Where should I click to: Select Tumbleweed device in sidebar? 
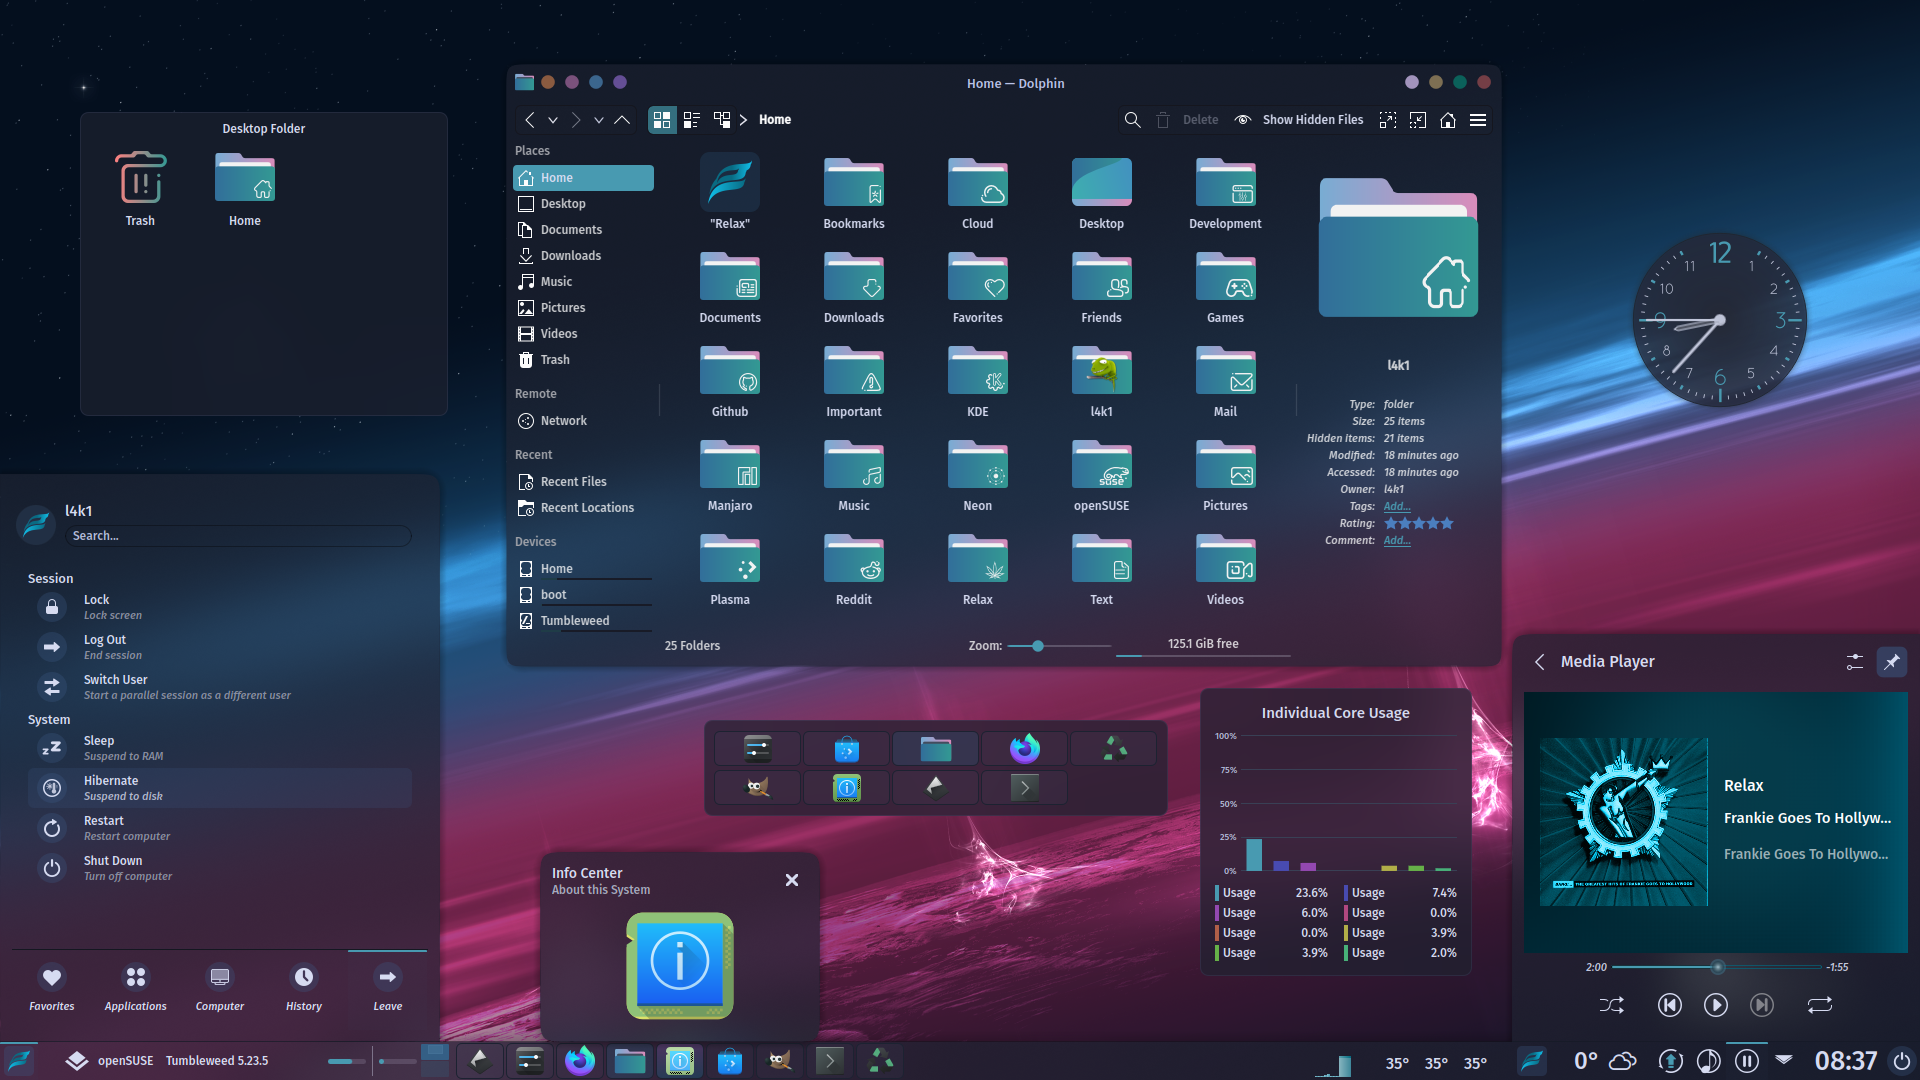[x=583, y=621]
